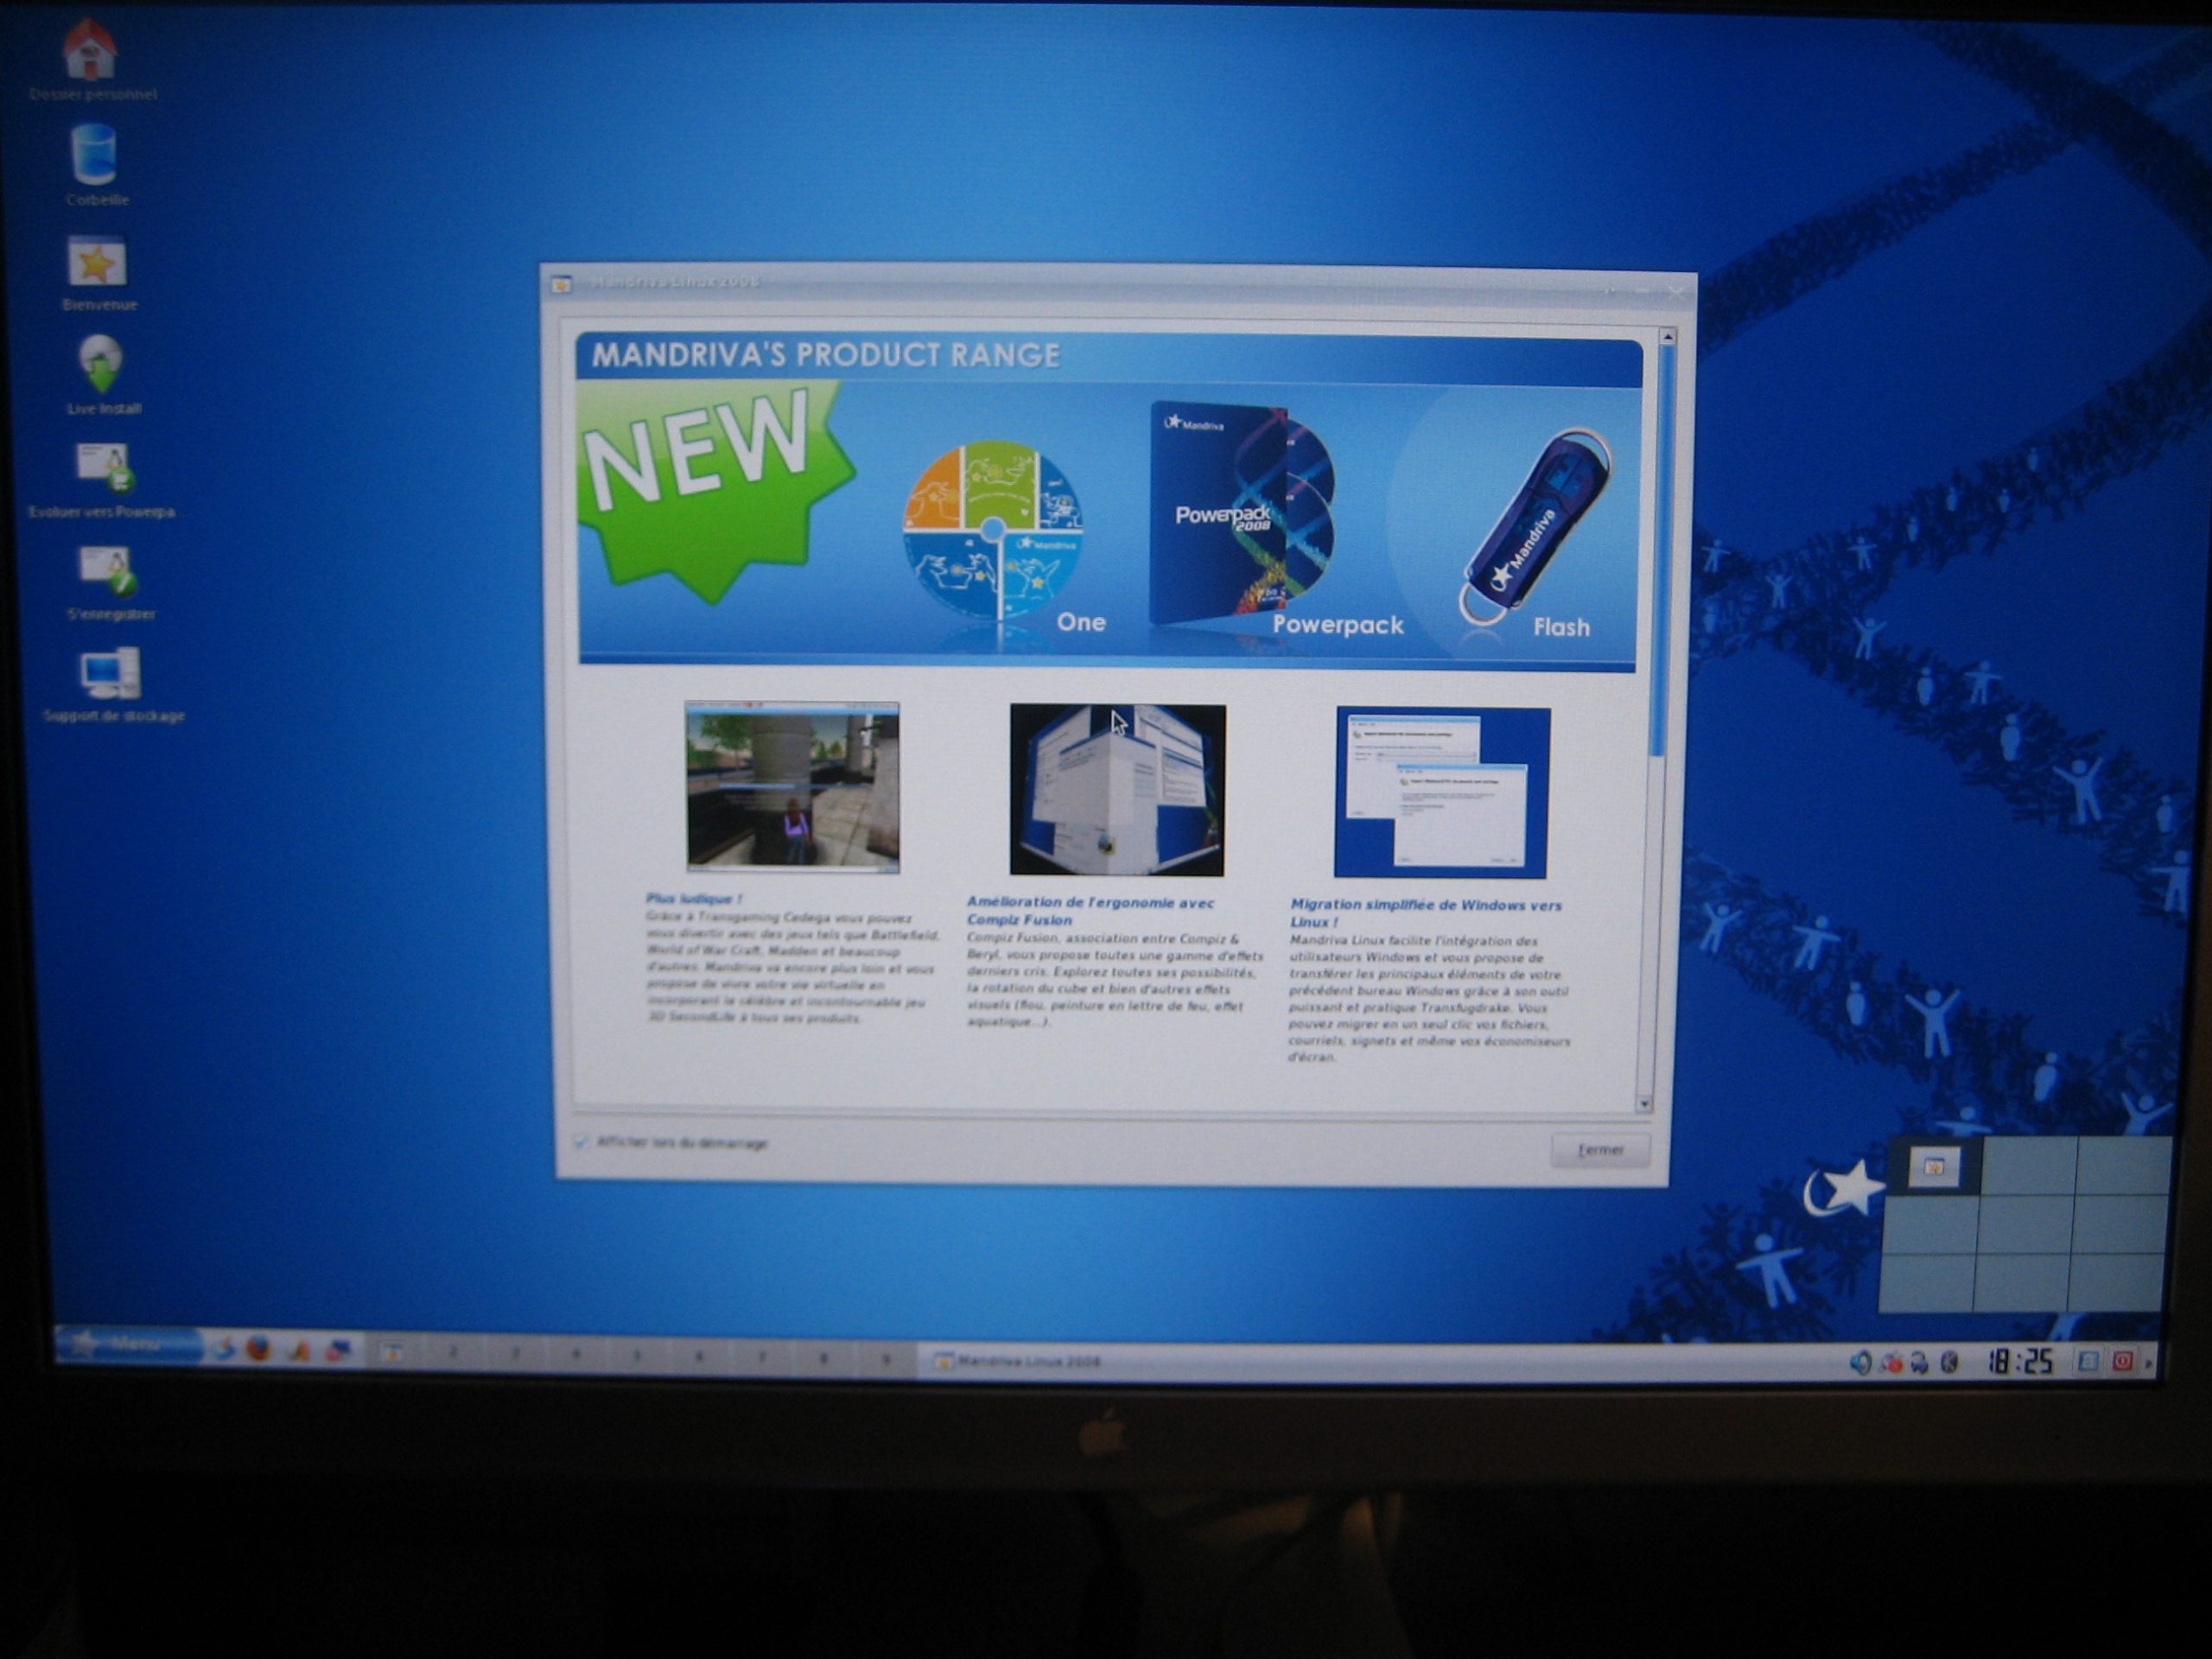This screenshot has width=2212, height=1659.
Task: Open the Menu start button
Action: 130,1345
